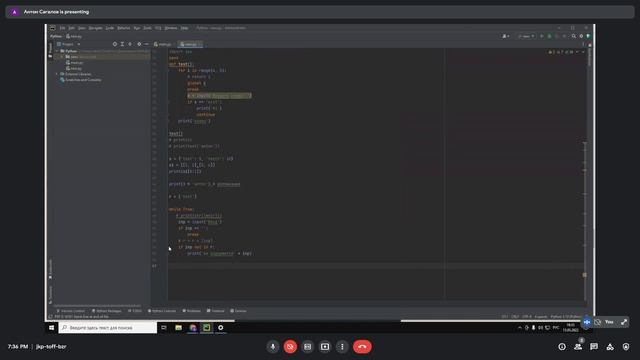Viewport: 640px width, 360px height.
Task: Open Project panel gear settings
Action: pos(139,44)
